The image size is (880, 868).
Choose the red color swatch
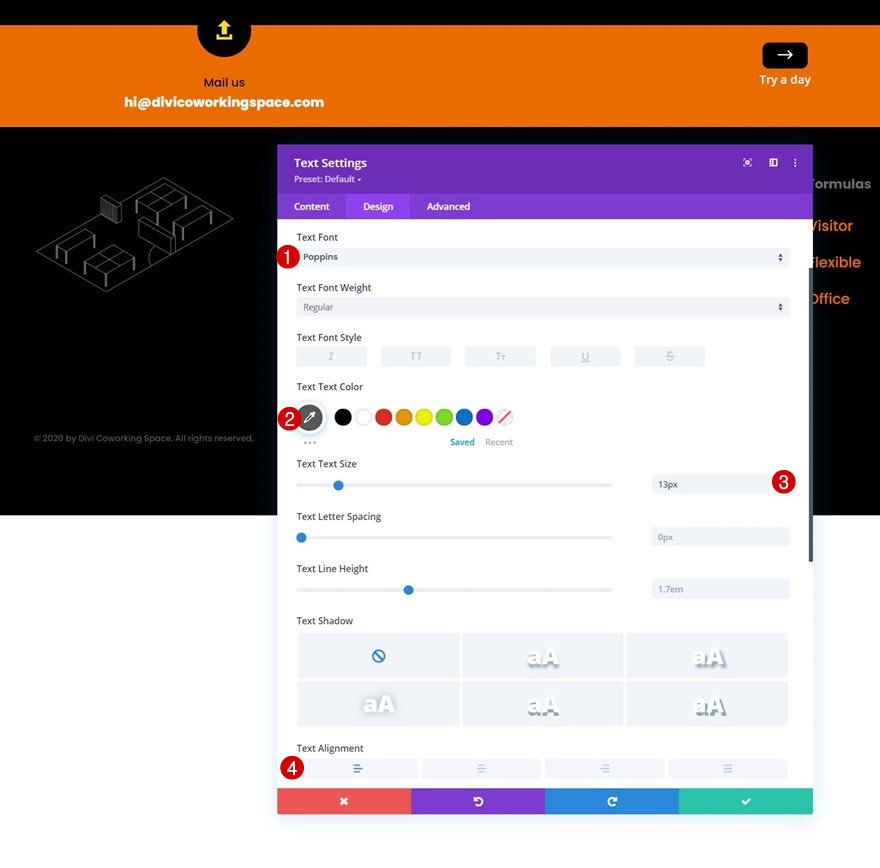(383, 417)
